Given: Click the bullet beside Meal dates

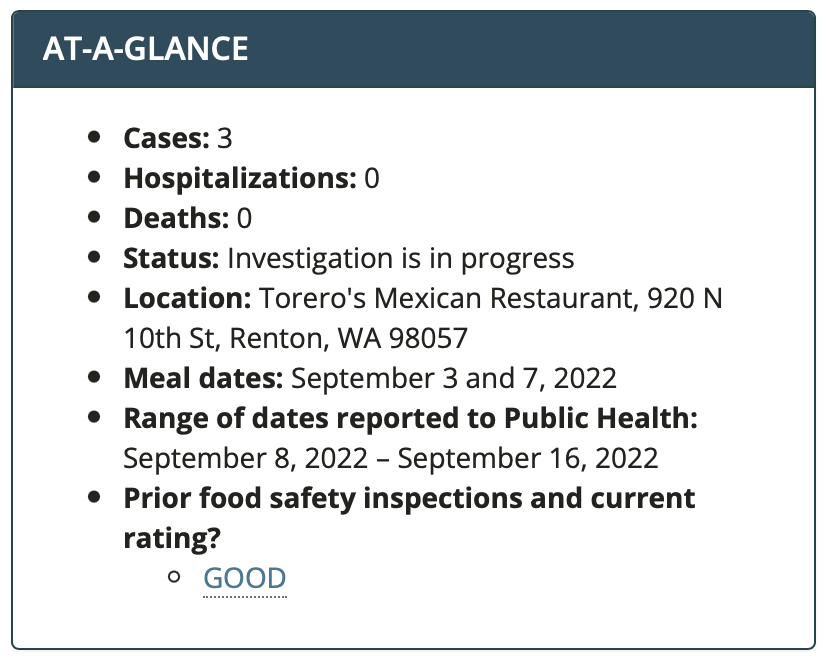Looking at the screenshot, I should point(94,377).
